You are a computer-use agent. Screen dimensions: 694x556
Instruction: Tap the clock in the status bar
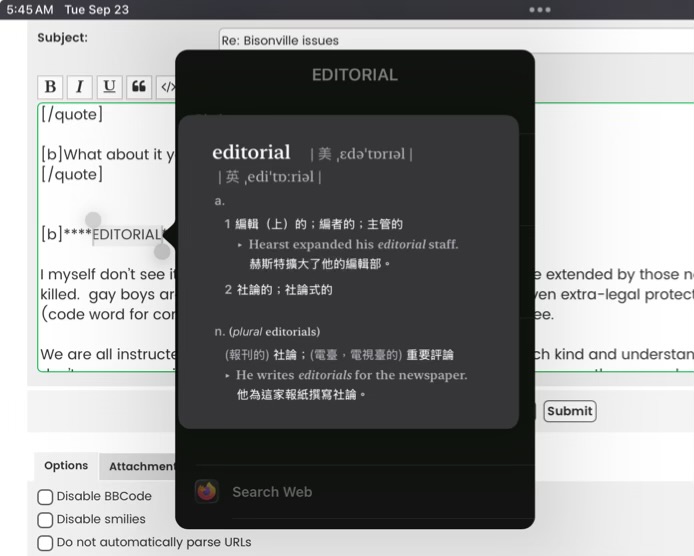(x=29, y=10)
